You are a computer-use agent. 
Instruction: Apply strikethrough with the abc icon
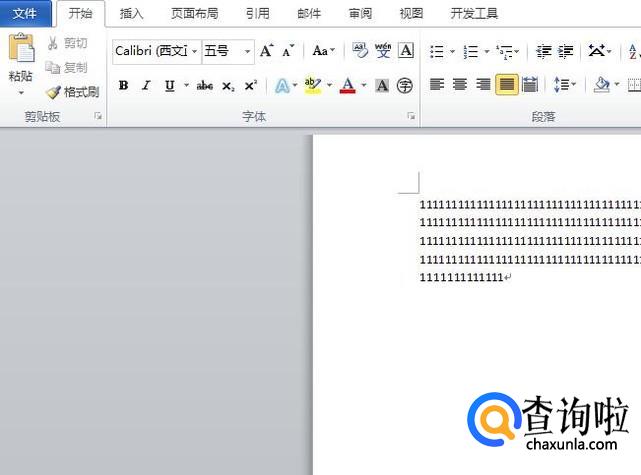(205, 86)
